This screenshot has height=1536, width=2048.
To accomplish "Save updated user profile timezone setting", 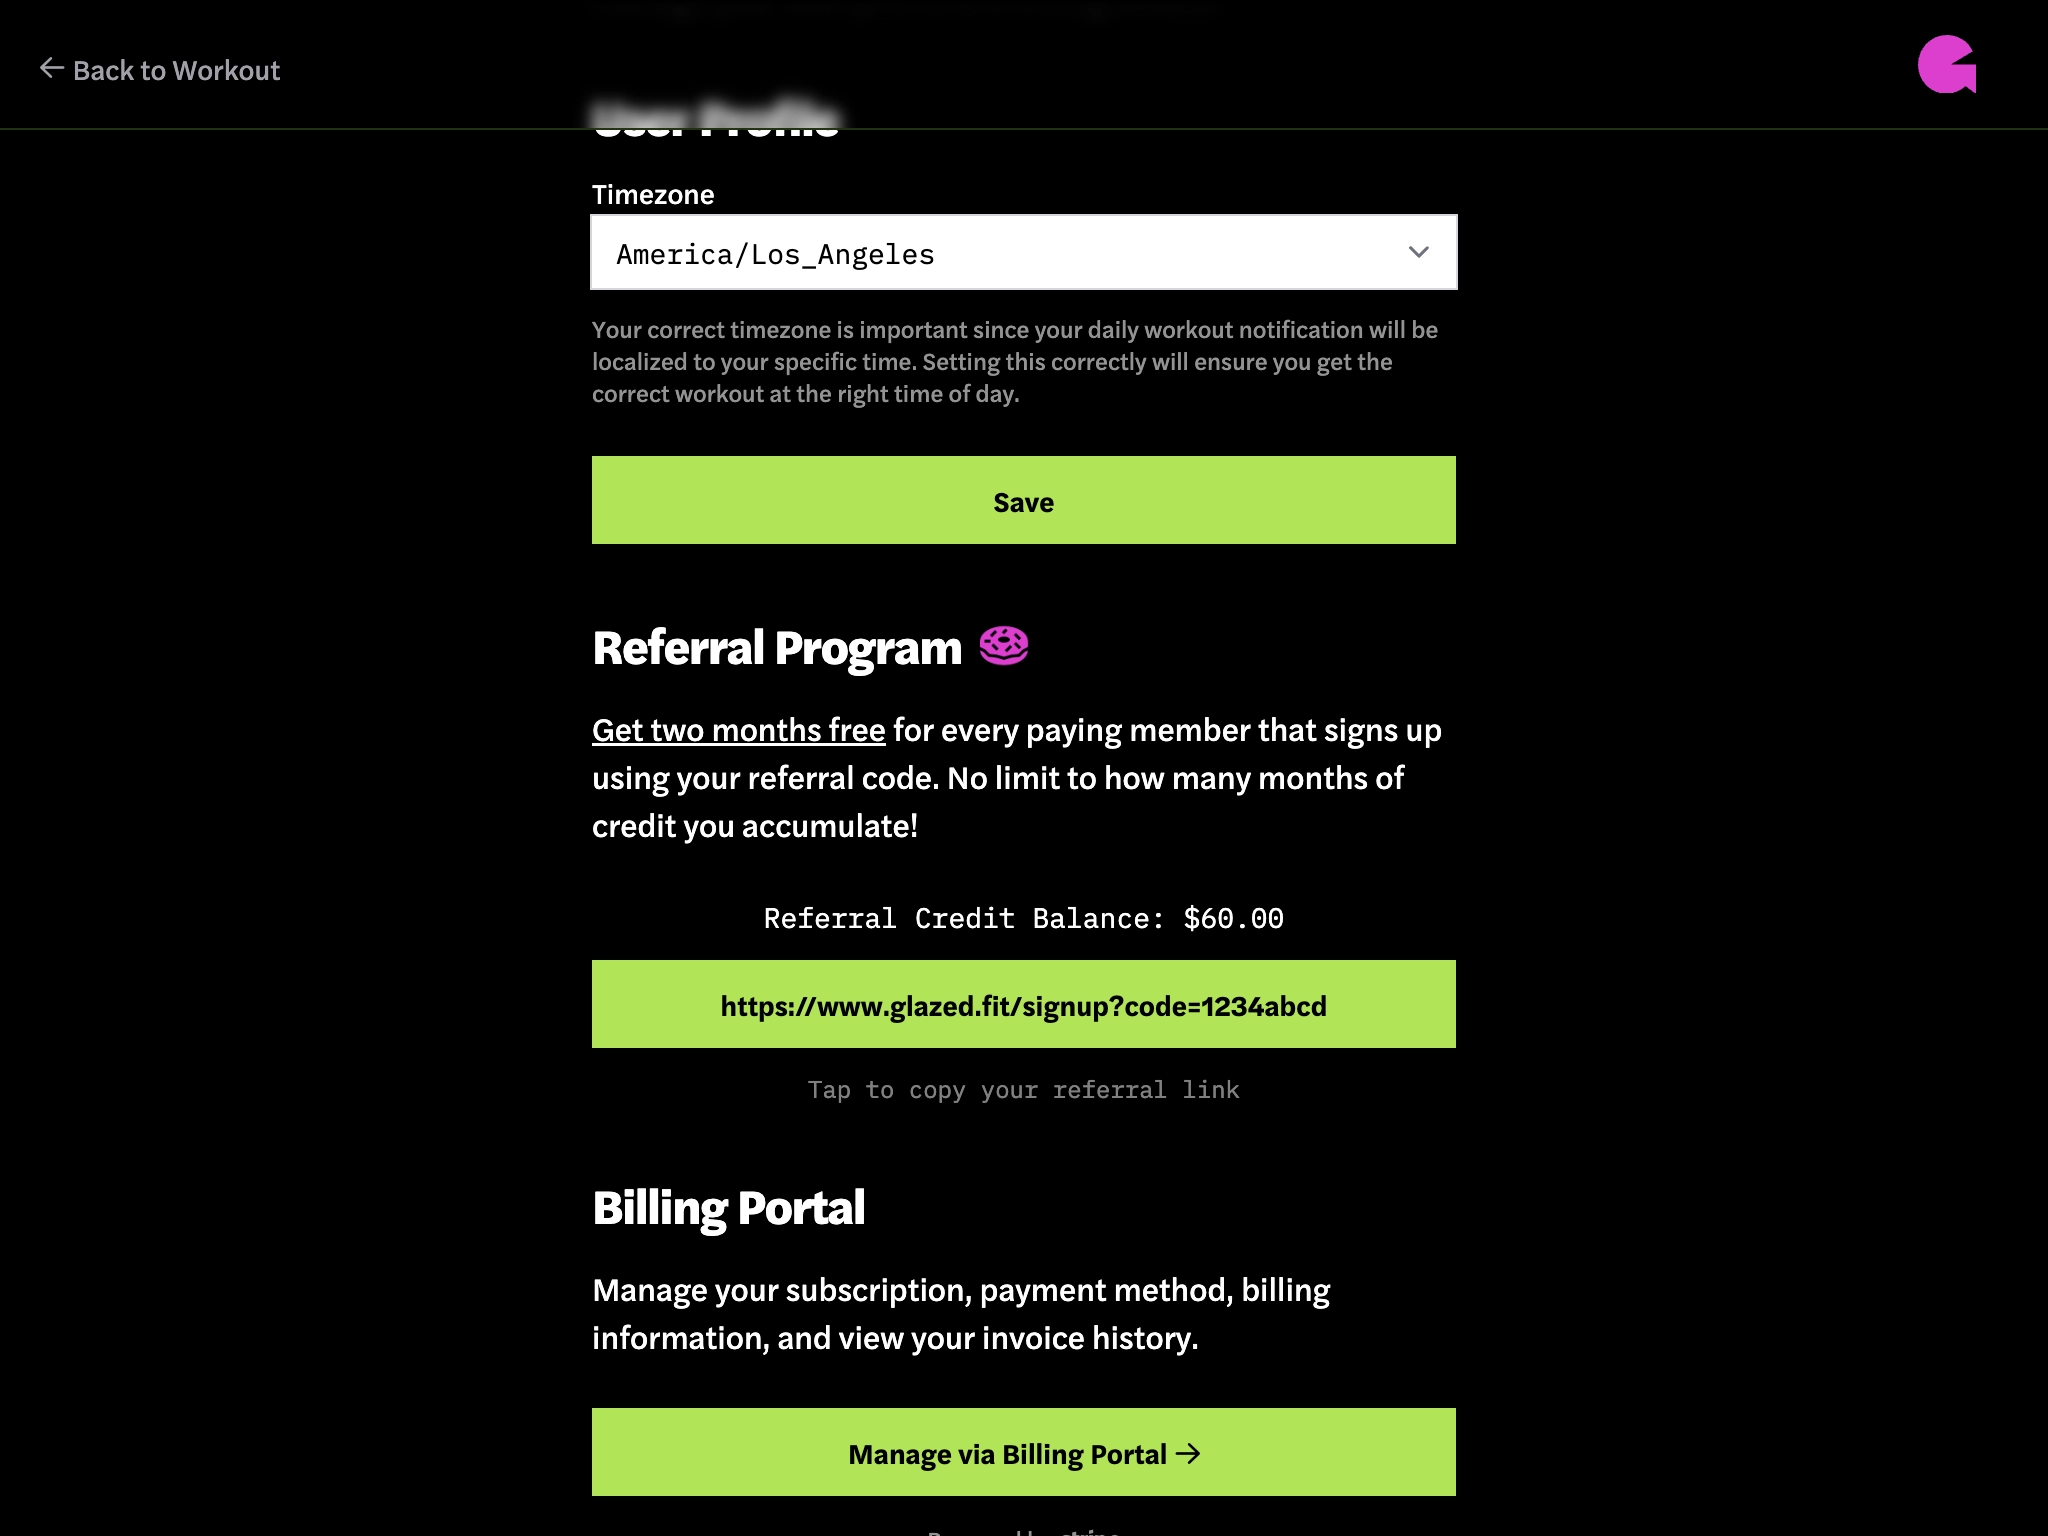I will click(1024, 500).
